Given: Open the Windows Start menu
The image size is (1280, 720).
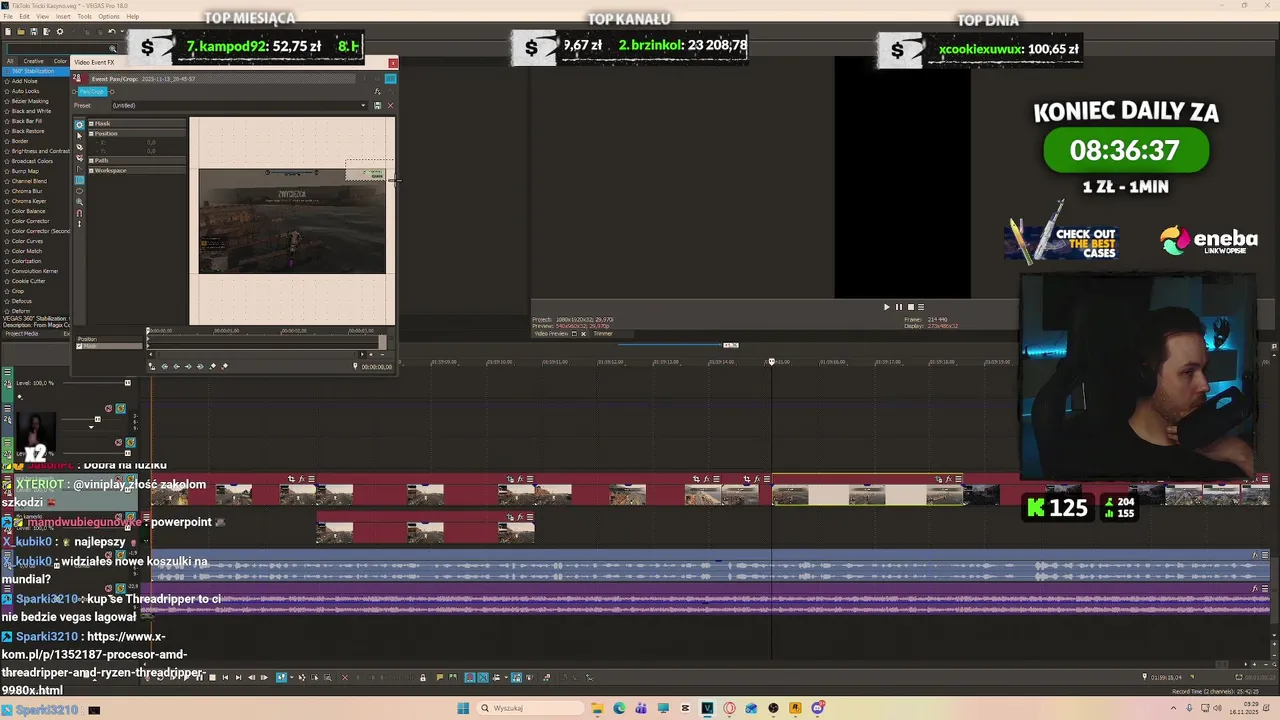Looking at the screenshot, I should [x=463, y=708].
